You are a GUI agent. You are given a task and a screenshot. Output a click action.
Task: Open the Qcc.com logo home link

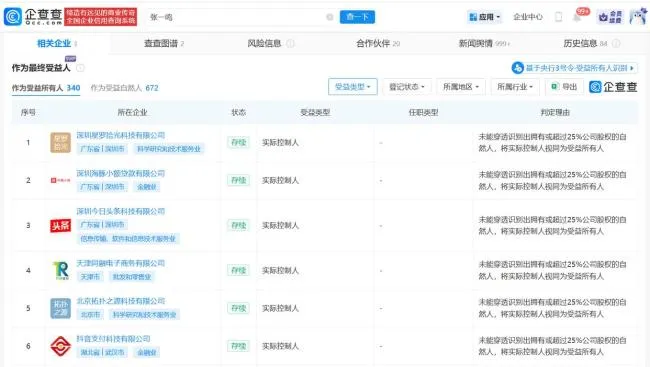(x=33, y=17)
